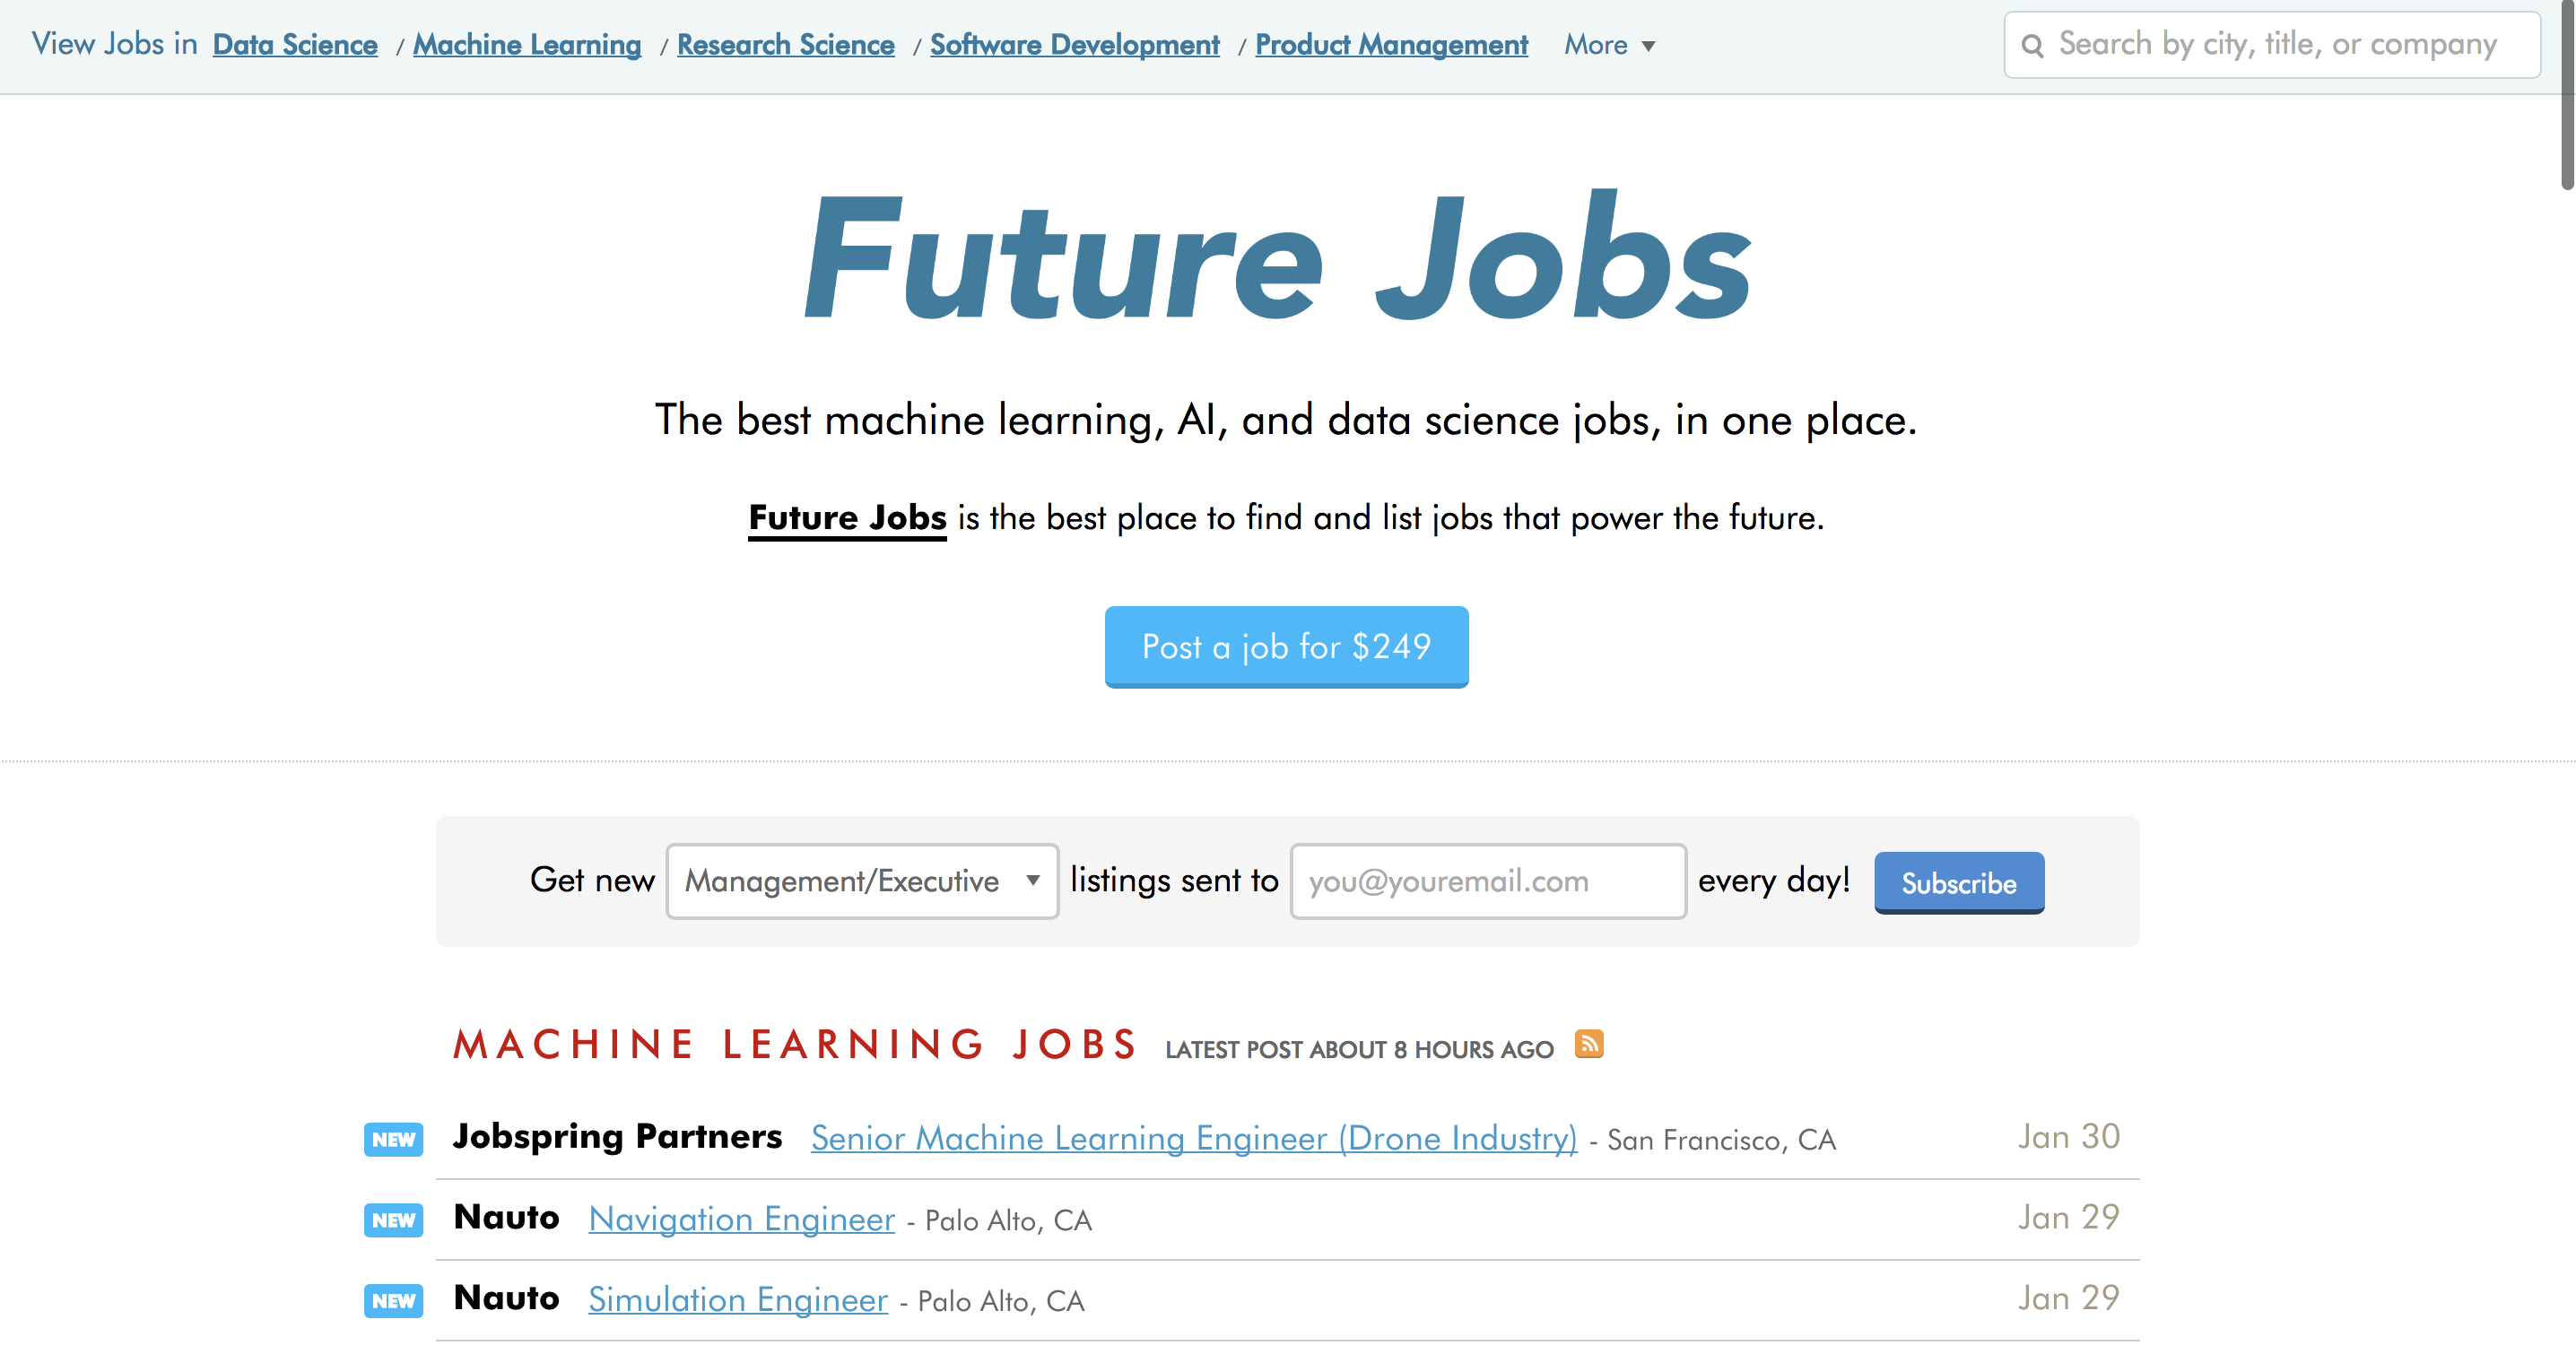Click the NEW badge beside Nauto Simulation Engineer

392,1301
